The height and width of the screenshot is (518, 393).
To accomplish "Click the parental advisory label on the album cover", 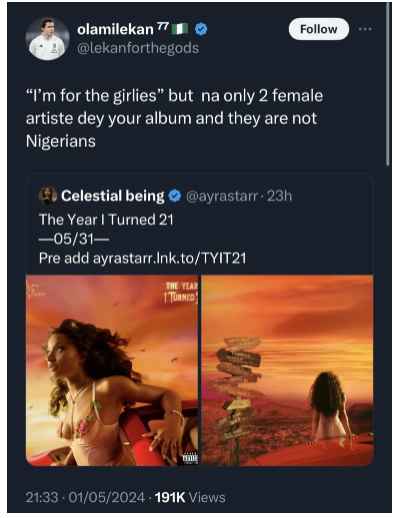I will click(x=189, y=457).
